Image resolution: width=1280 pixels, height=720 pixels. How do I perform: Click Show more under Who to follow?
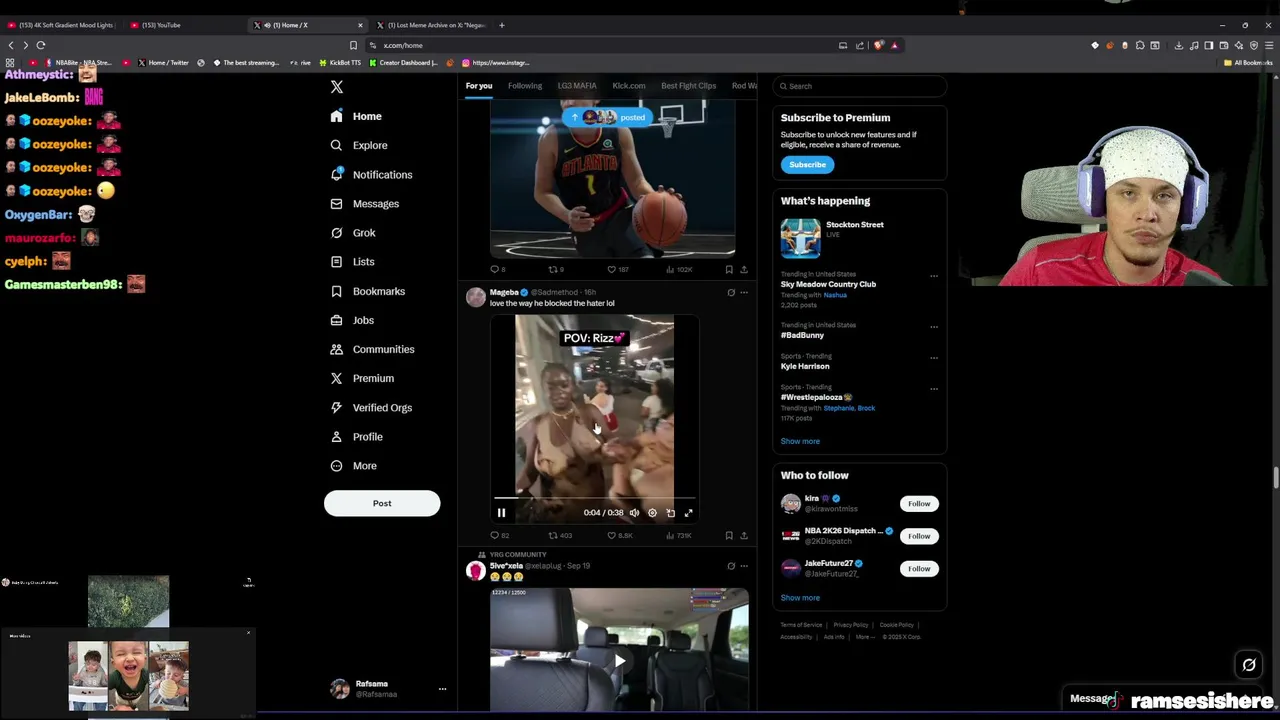[x=800, y=598]
